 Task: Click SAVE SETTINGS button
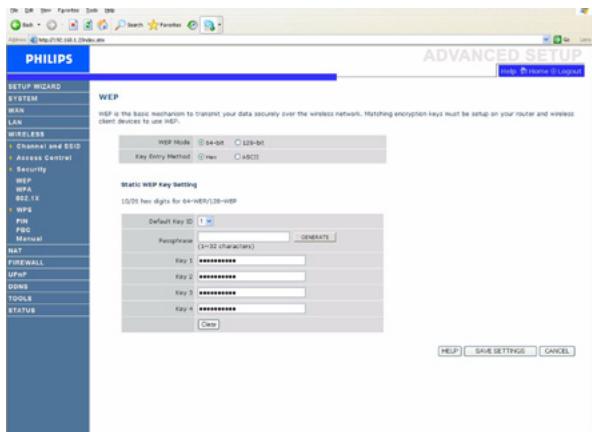pos(500,351)
